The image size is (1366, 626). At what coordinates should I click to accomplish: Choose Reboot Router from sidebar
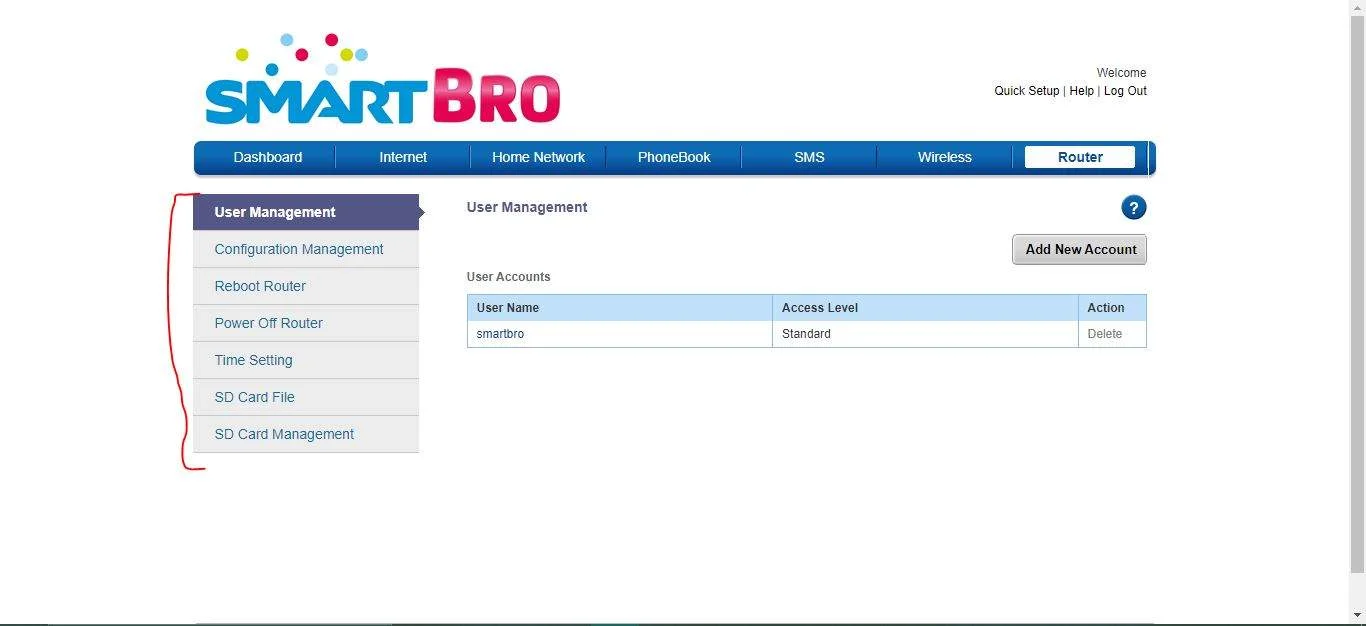tap(306, 286)
